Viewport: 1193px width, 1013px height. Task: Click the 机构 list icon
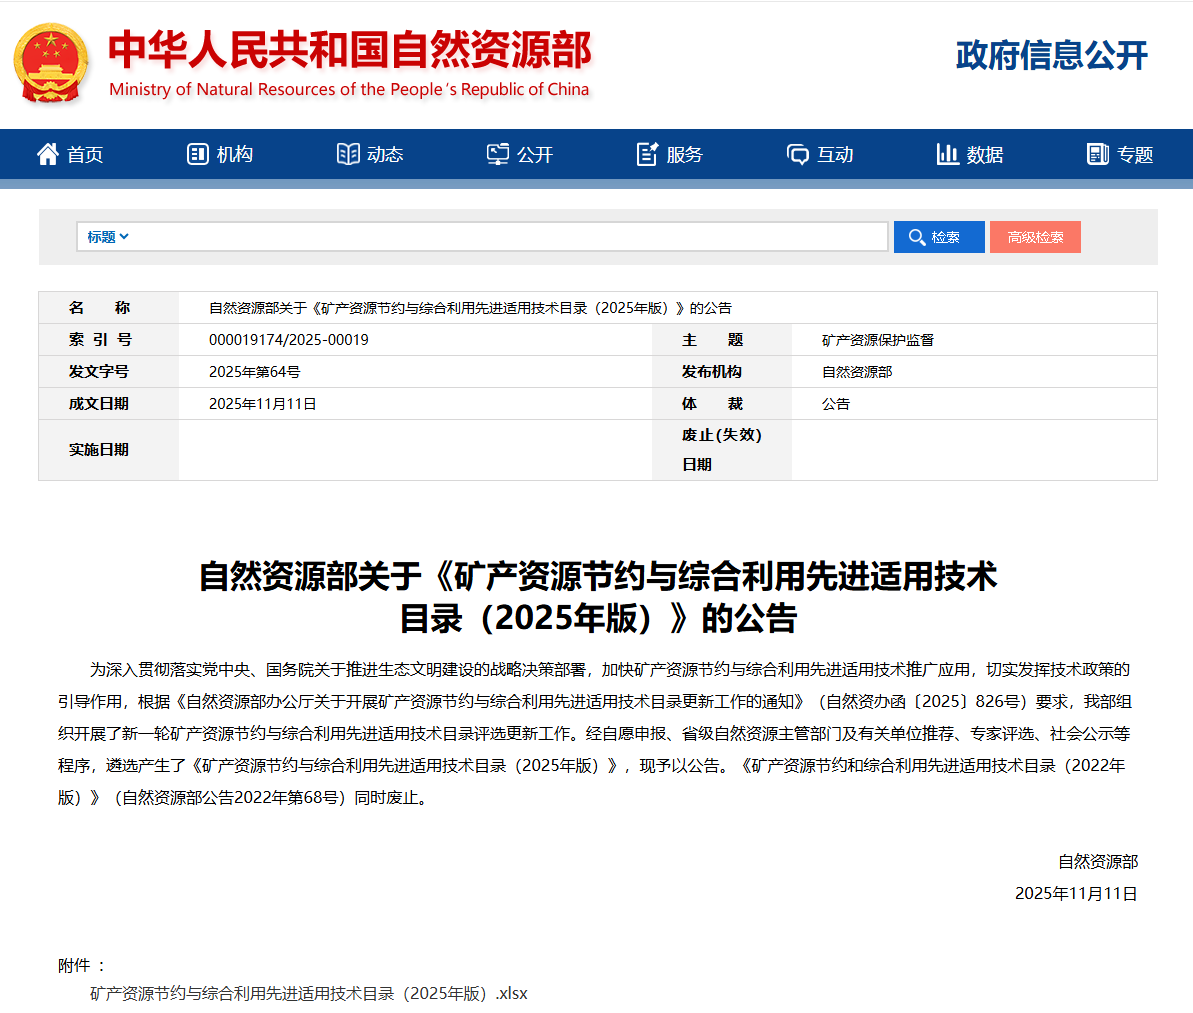pos(198,154)
